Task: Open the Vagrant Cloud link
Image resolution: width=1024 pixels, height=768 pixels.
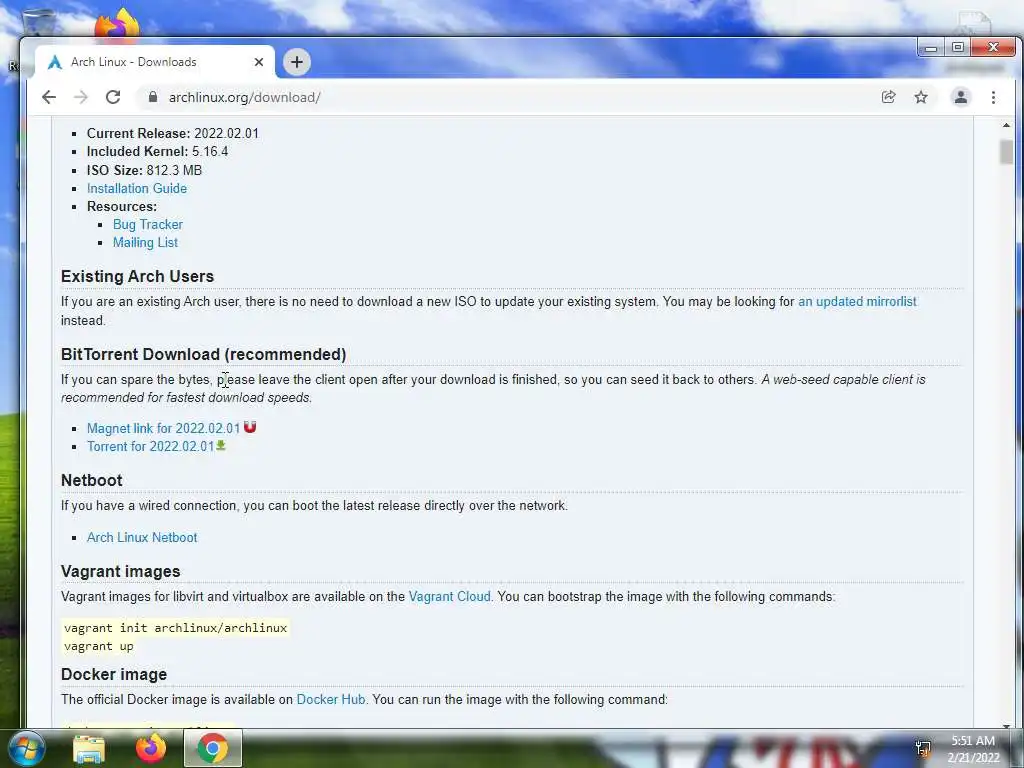Action: 449,596
